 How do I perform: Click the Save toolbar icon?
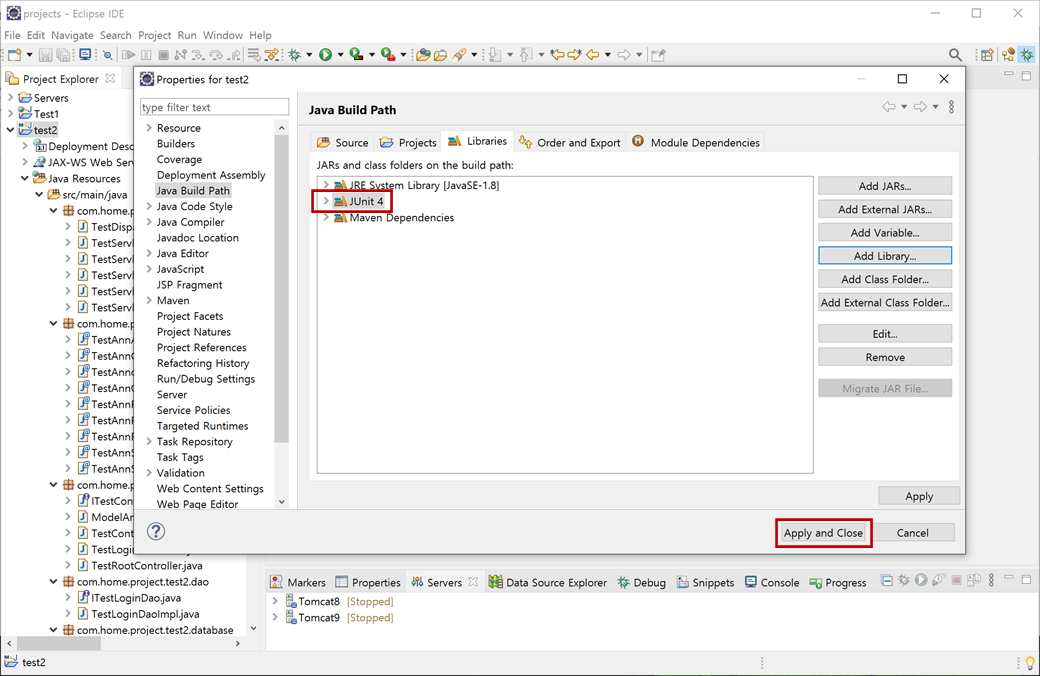point(45,55)
